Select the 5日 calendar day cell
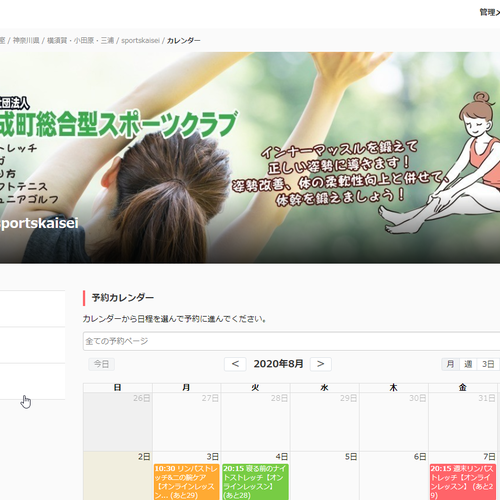This screenshot has width=500, height=500. 325,476
